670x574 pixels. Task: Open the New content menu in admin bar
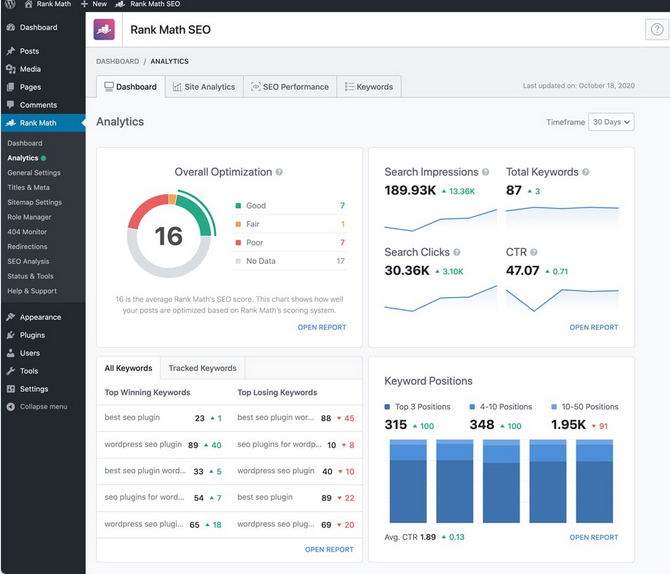tap(93, 5)
